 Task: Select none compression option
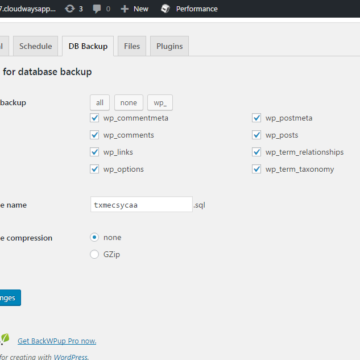(x=95, y=237)
